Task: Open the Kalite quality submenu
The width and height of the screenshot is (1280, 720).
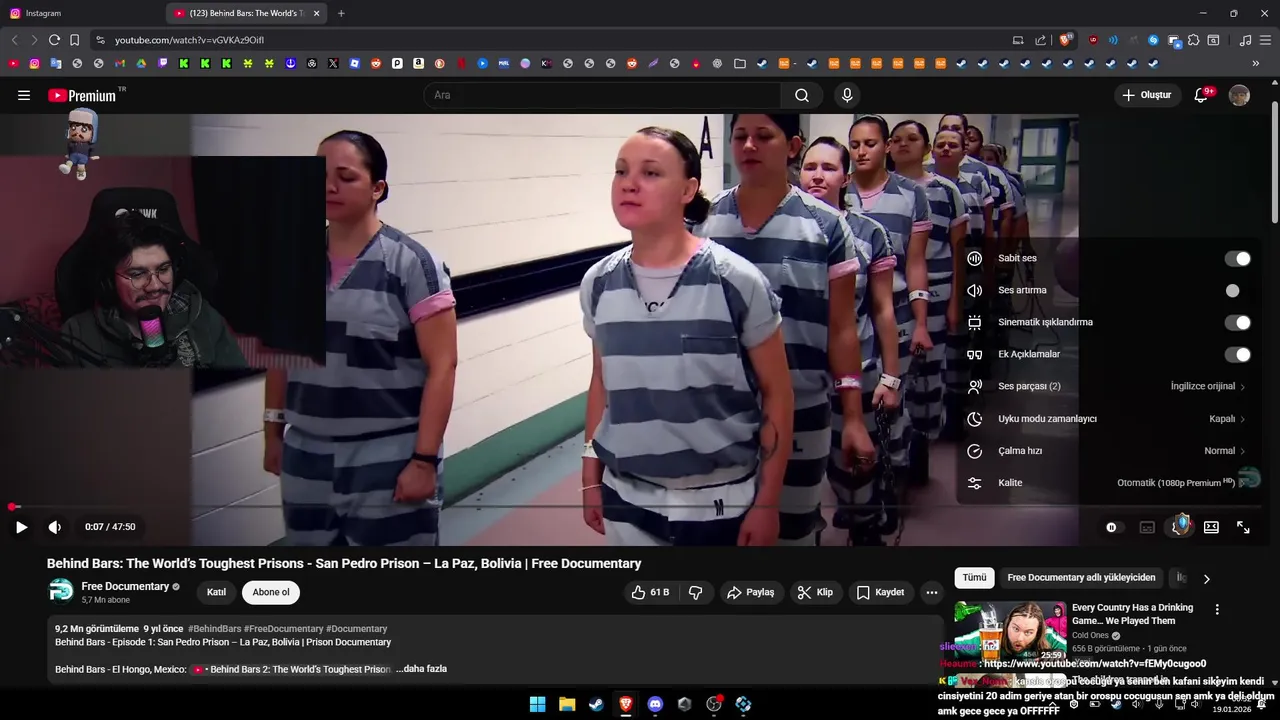Action: [1106, 483]
